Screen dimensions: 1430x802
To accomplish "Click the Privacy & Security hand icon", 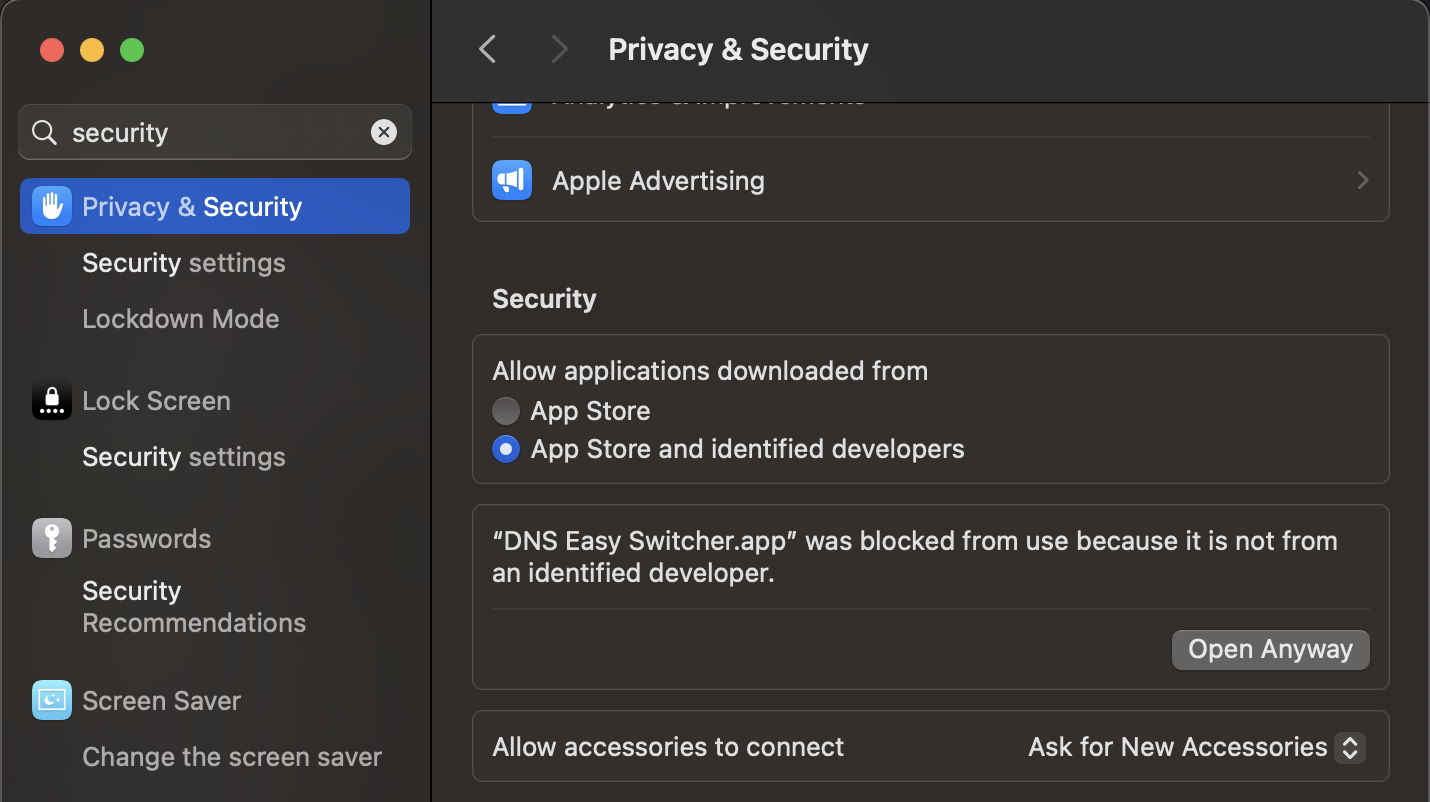I will point(52,206).
